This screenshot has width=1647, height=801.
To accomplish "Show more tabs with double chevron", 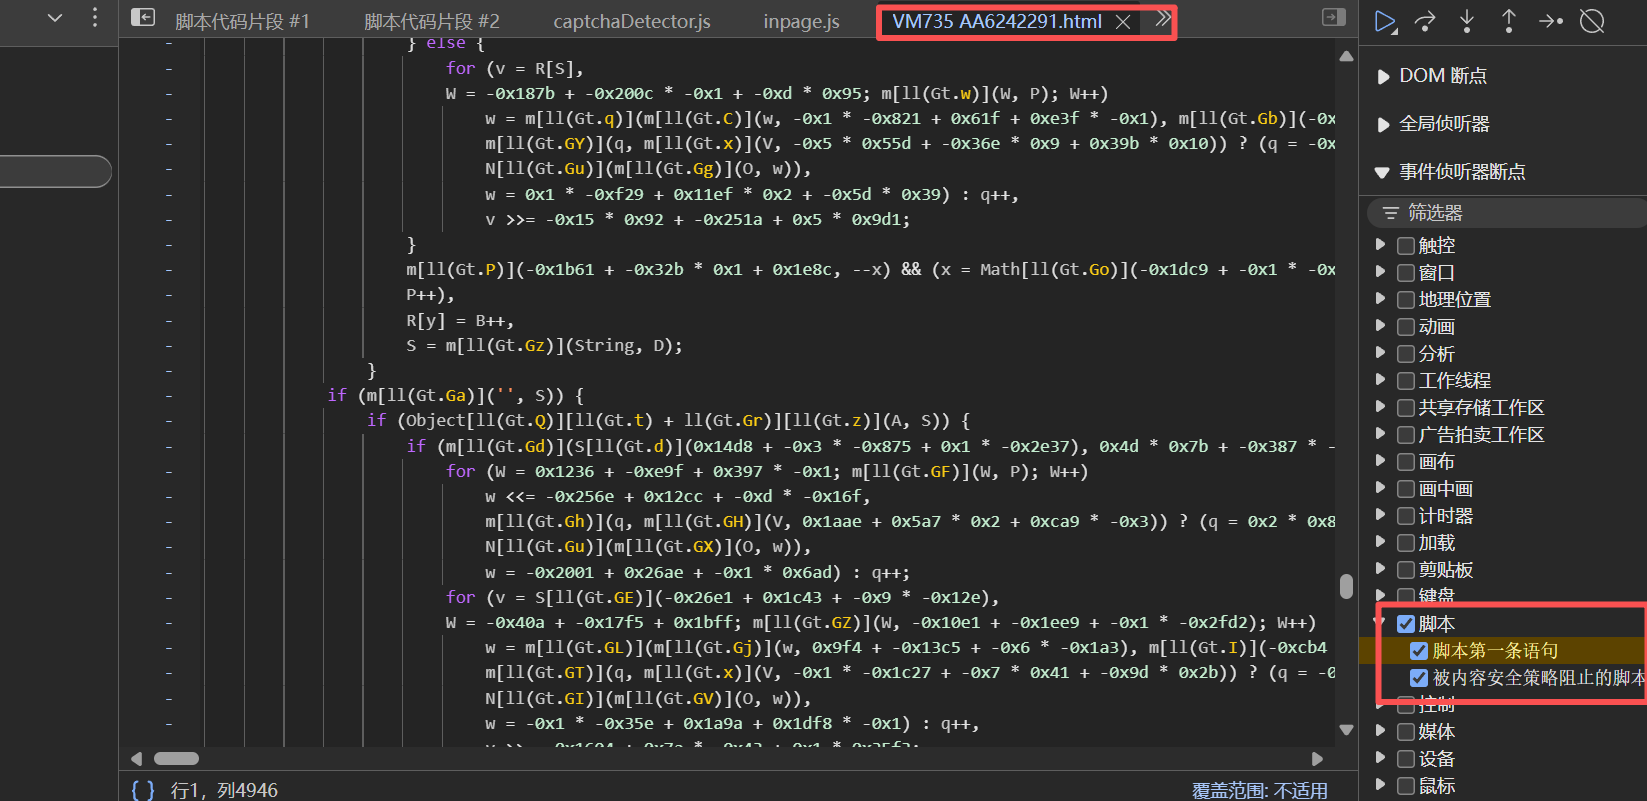I will 1162,19.
